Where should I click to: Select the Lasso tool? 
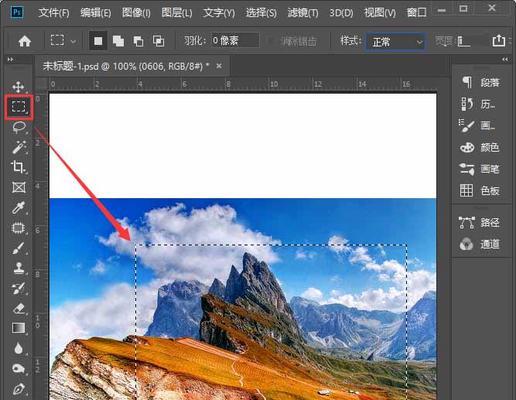(19, 127)
